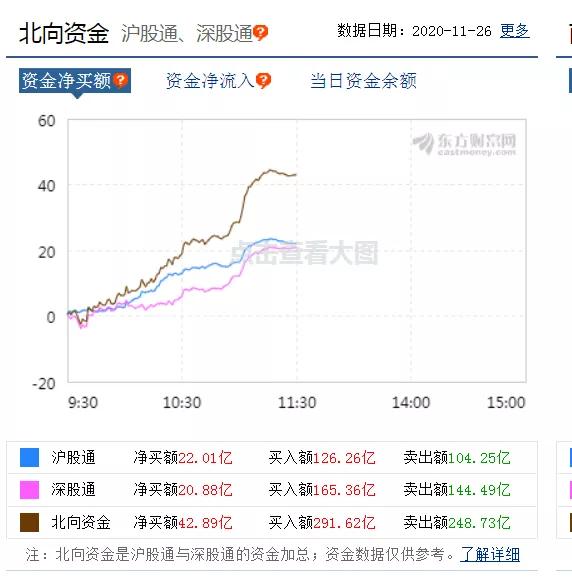Click the blue 沪股通 legend swatch
Image resolution: width=572 pixels, height=579 pixels.
tap(29, 458)
